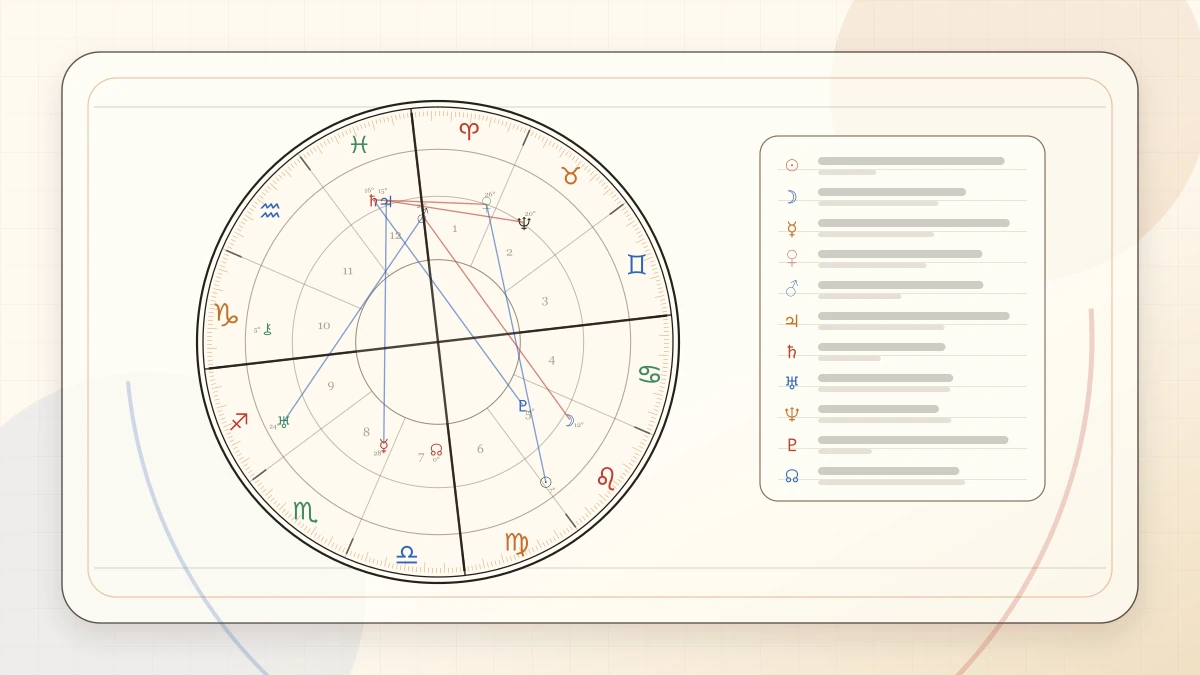1200x675 pixels.
Task: Select the Cancer sign on the zodiac wheel
Action: click(x=650, y=374)
